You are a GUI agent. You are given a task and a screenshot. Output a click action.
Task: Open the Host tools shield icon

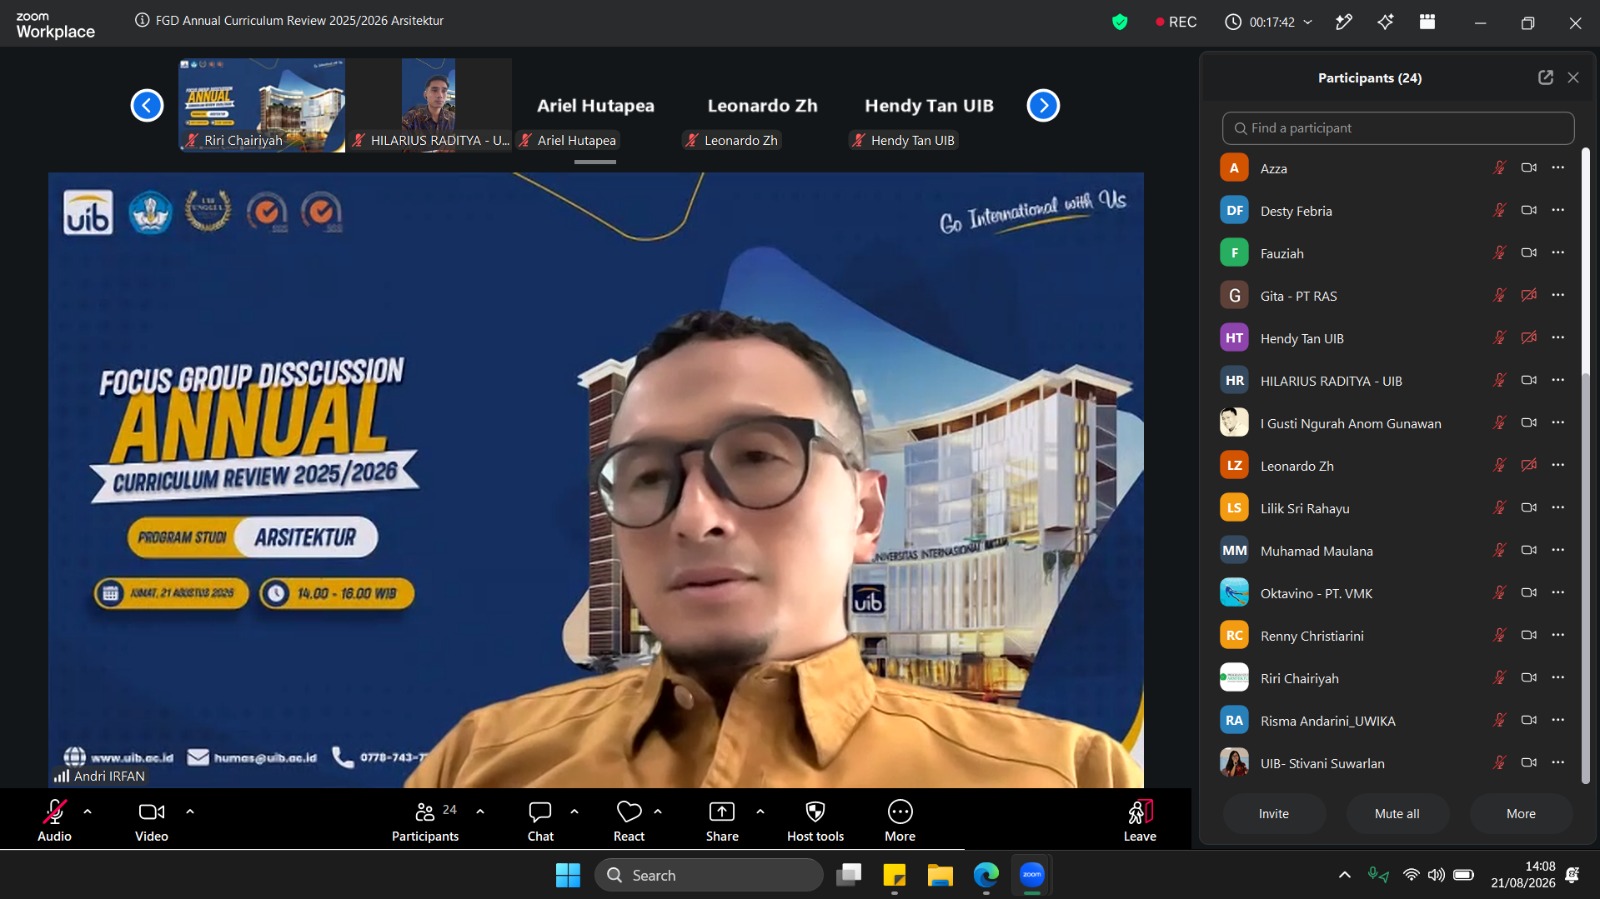815,811
